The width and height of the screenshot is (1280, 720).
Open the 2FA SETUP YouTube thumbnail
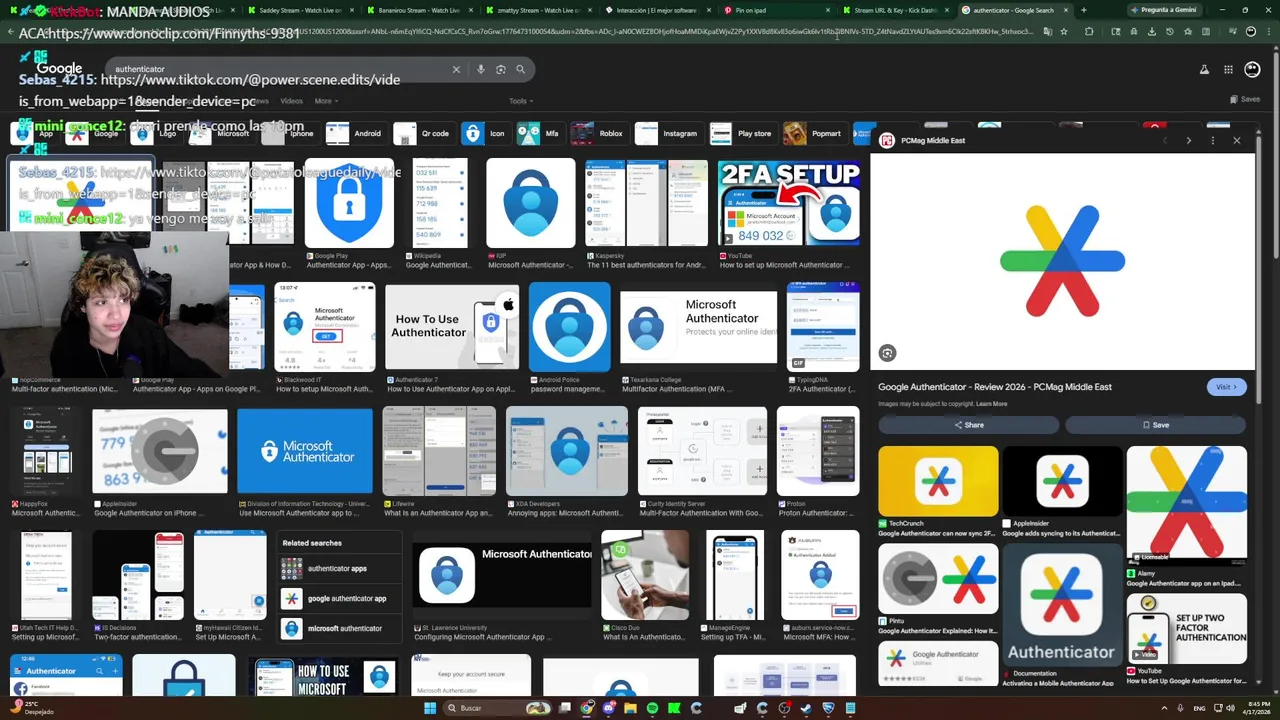[789, 203]
